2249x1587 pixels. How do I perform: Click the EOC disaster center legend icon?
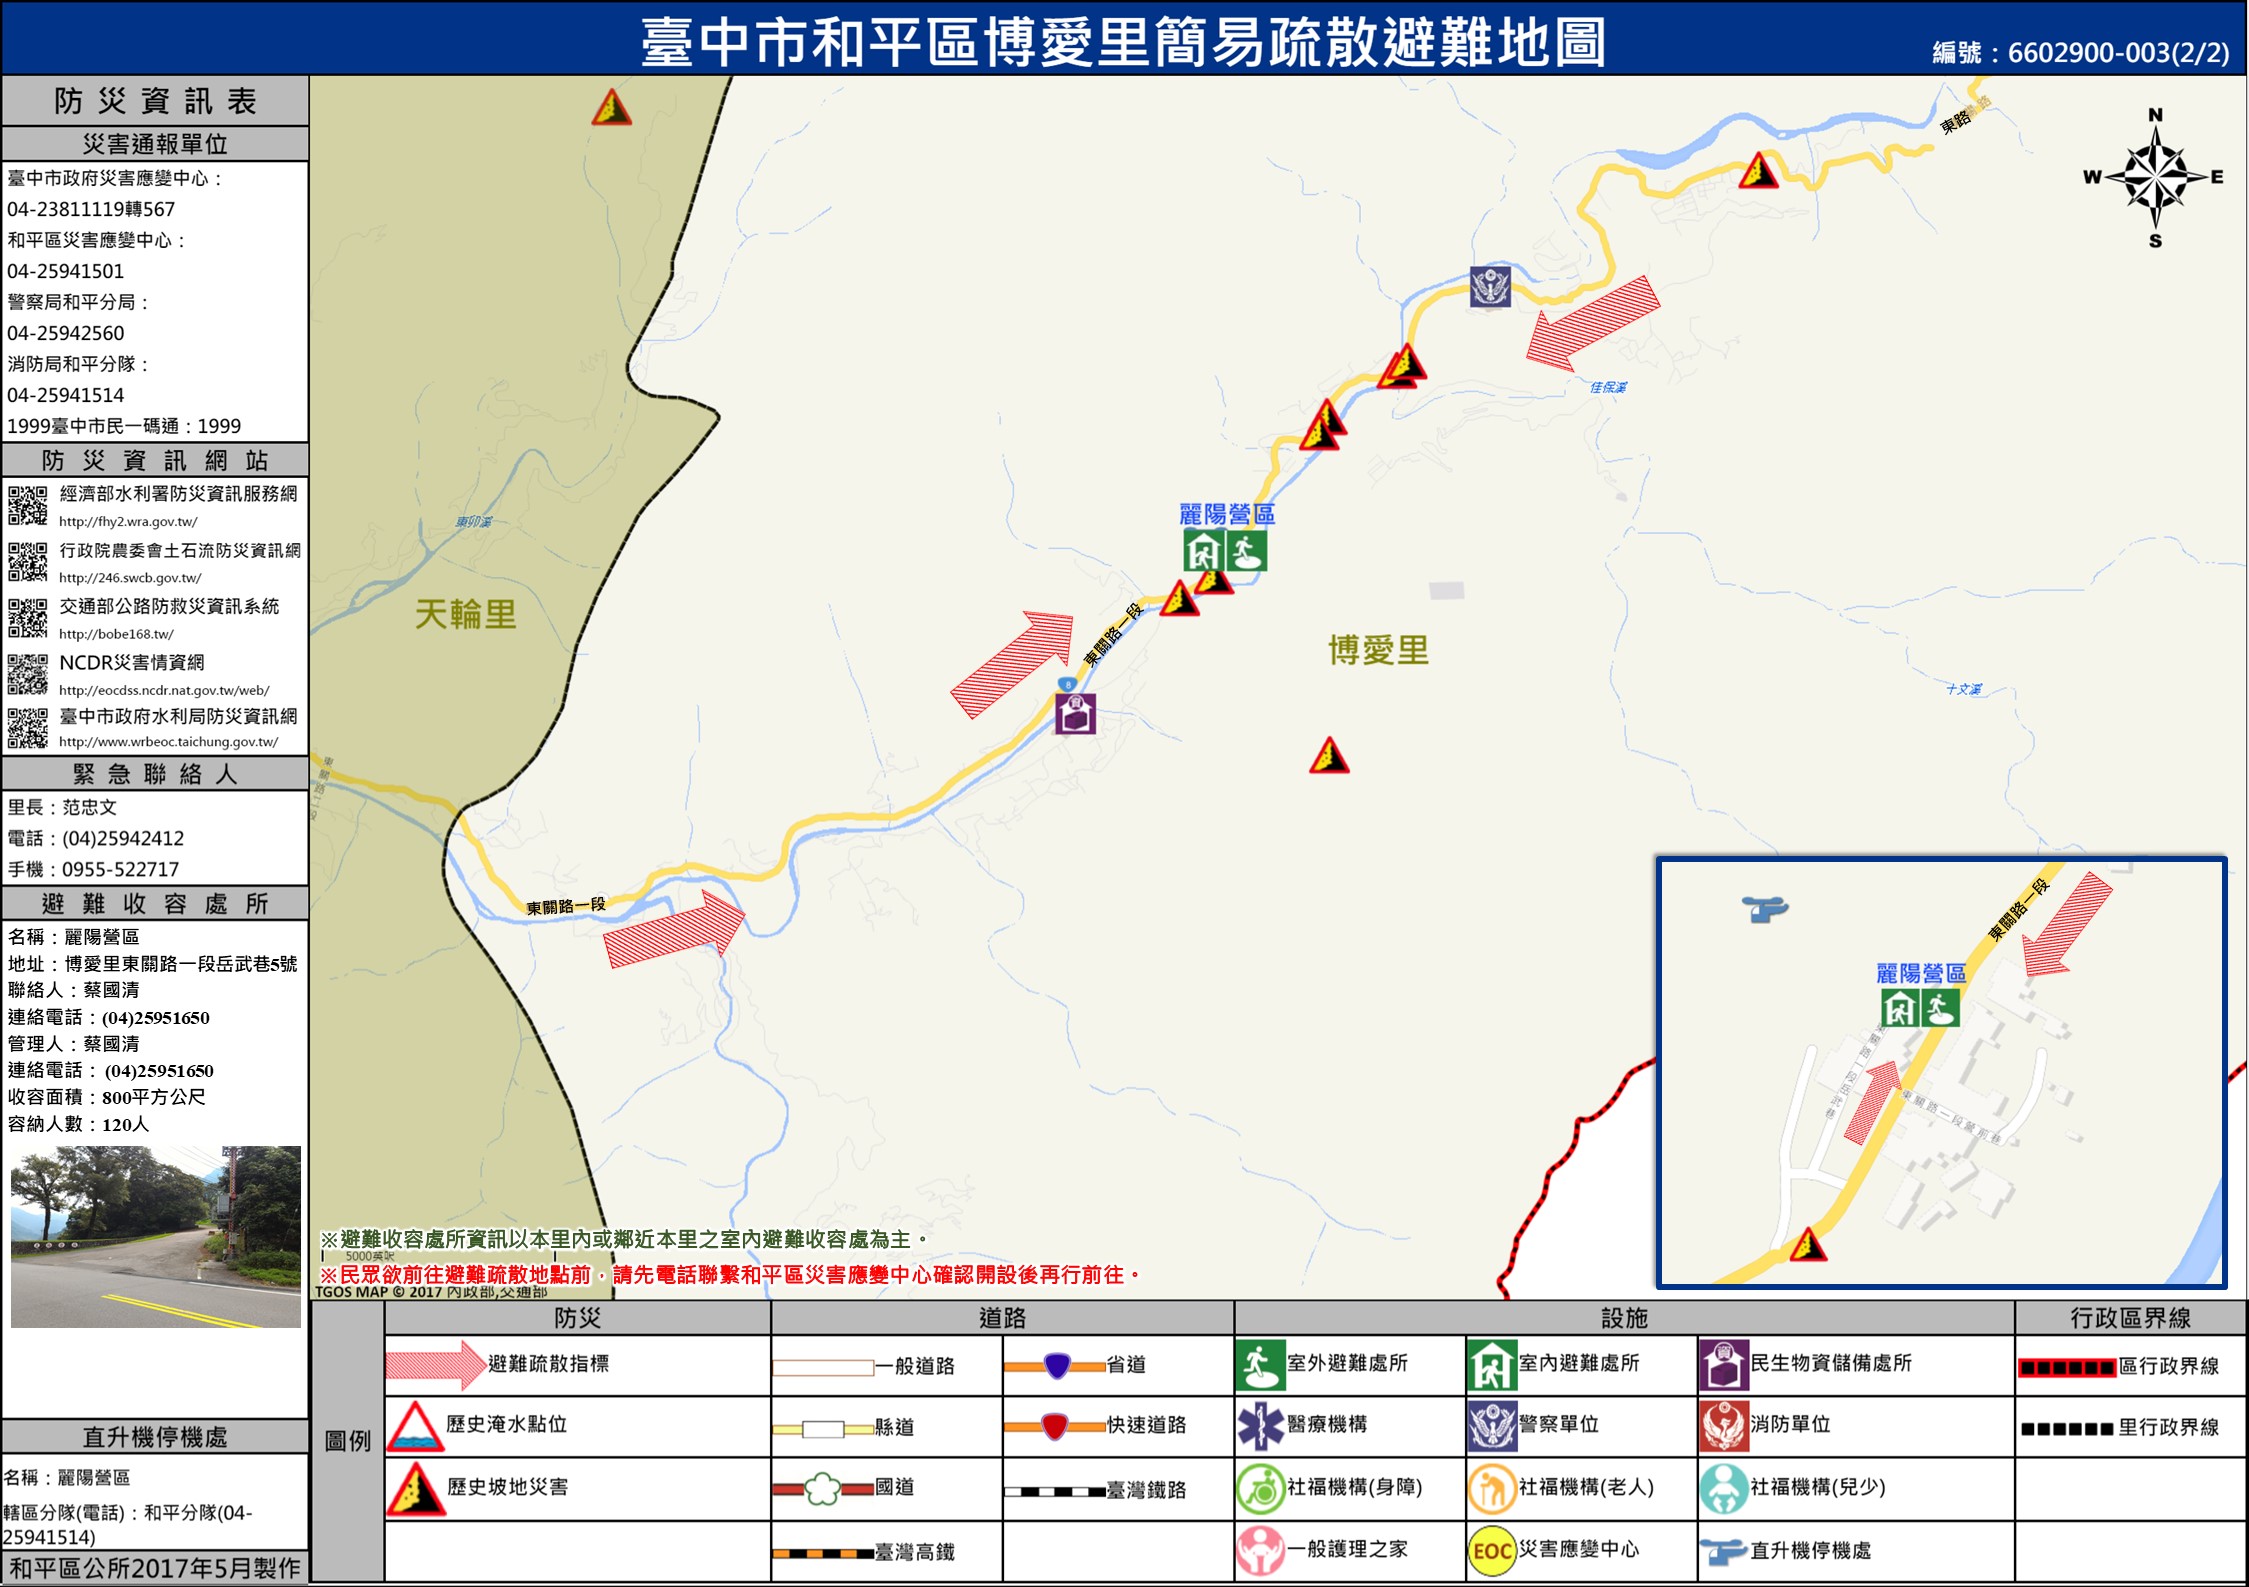point(1491,1551)
